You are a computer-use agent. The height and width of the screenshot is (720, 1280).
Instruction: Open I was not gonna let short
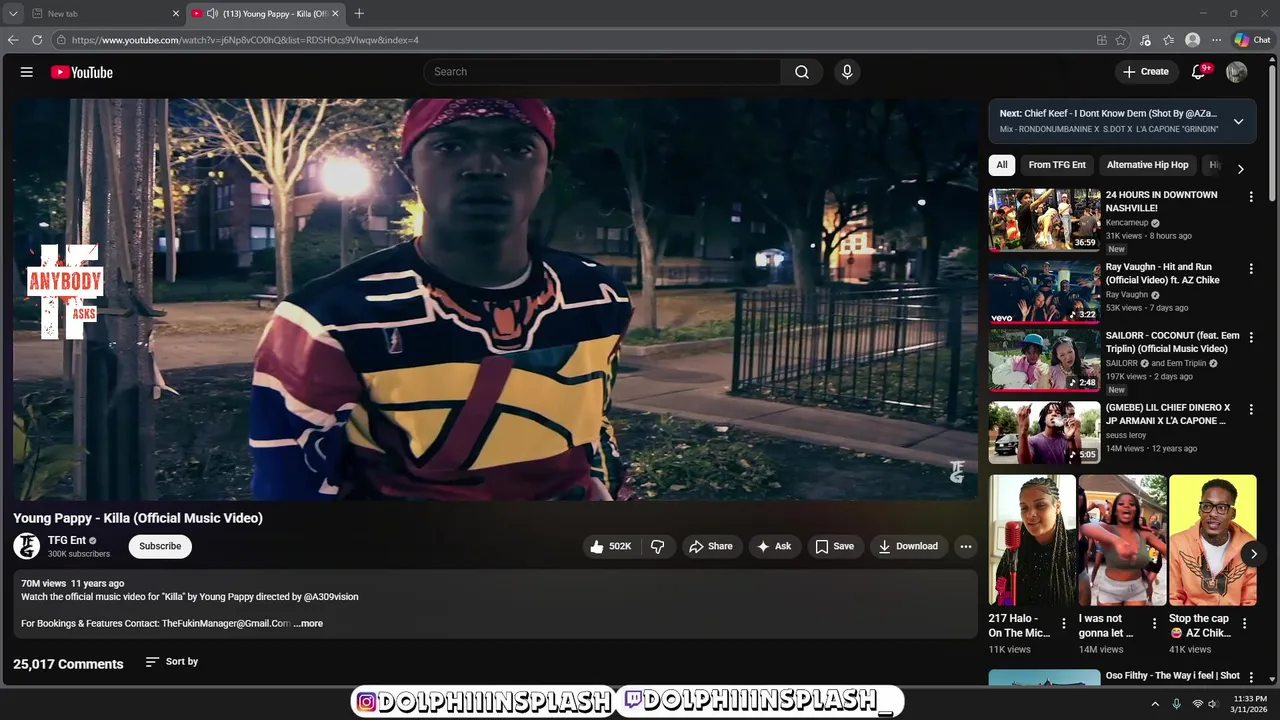1122,540
